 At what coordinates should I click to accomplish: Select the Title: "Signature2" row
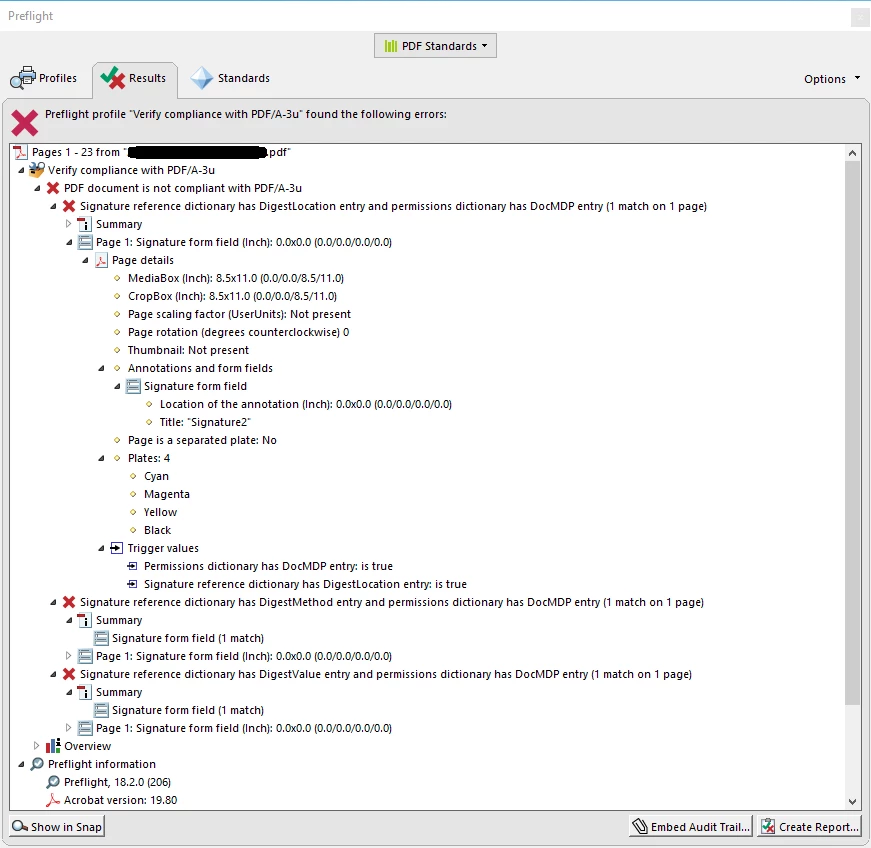[205, 422]
